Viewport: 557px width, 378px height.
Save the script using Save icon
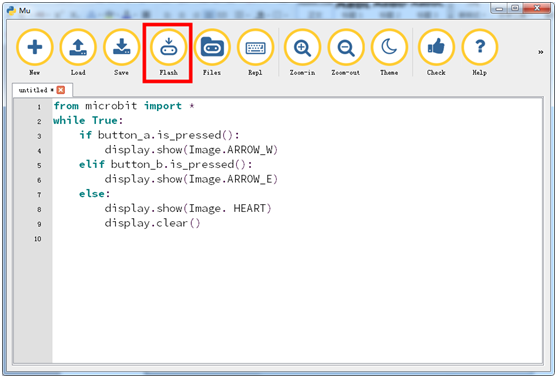click(x=121, y=47)
